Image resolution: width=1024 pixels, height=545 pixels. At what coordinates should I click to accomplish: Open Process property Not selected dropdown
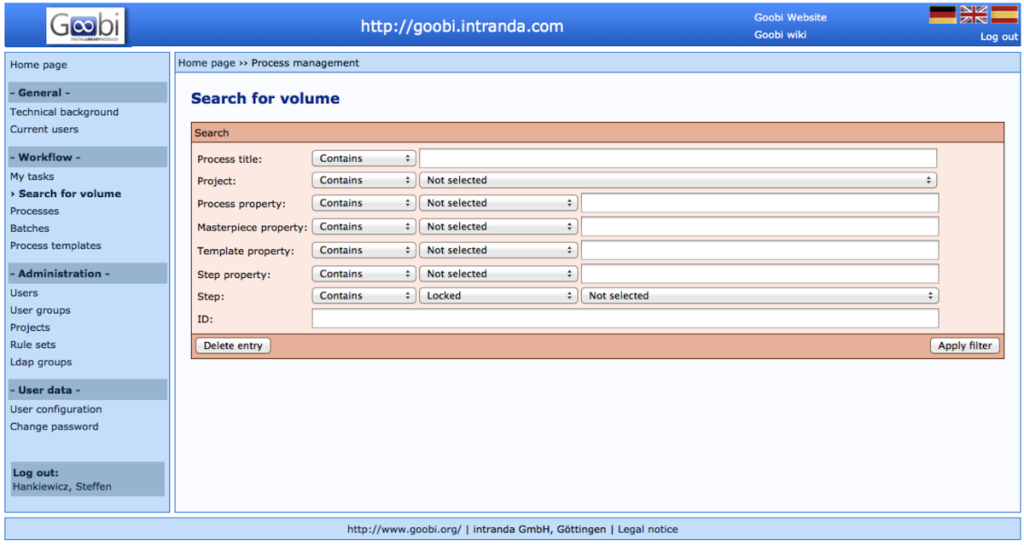(x=499, y=203)
